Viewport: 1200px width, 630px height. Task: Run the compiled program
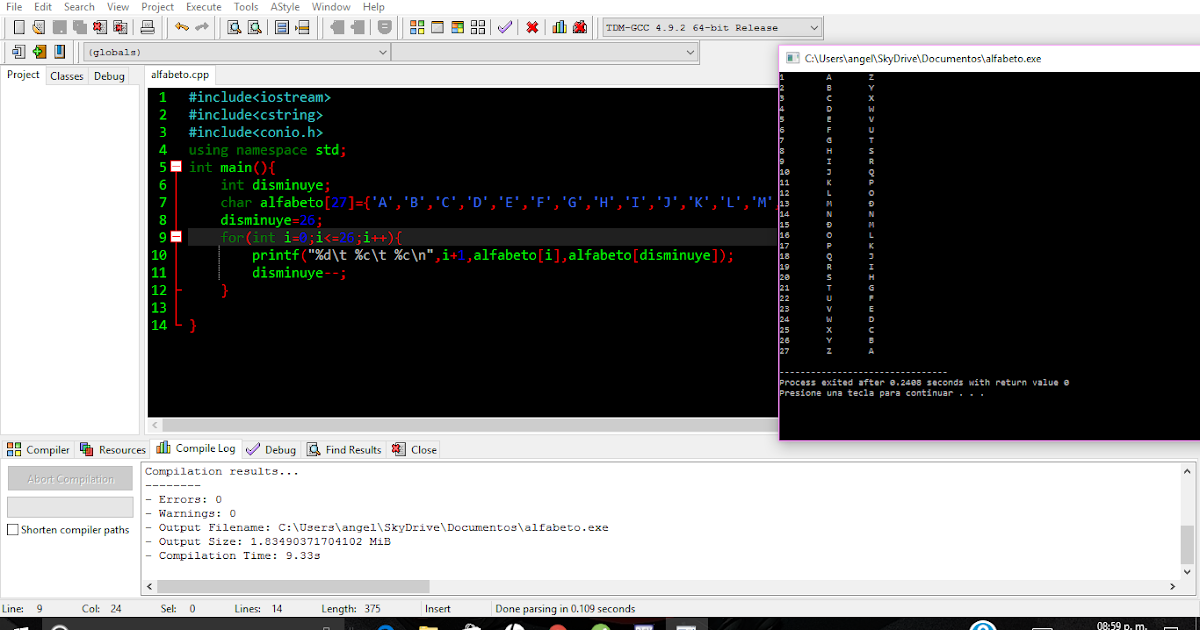point(437,27)
